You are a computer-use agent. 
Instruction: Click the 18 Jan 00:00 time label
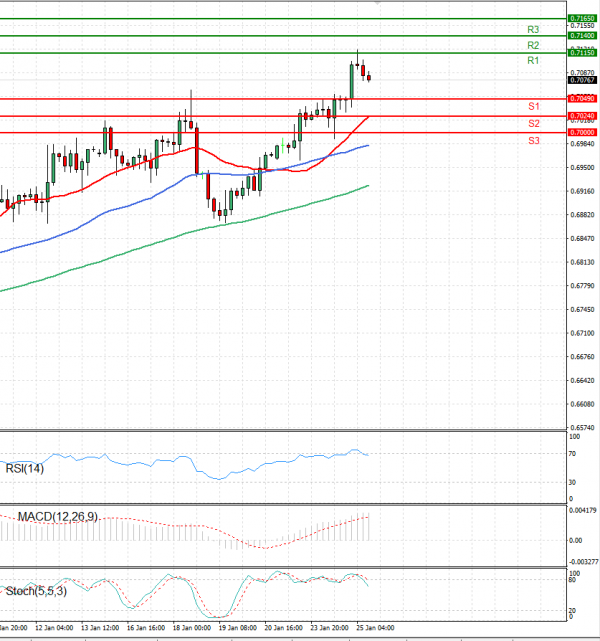click(x=192, y=628)
